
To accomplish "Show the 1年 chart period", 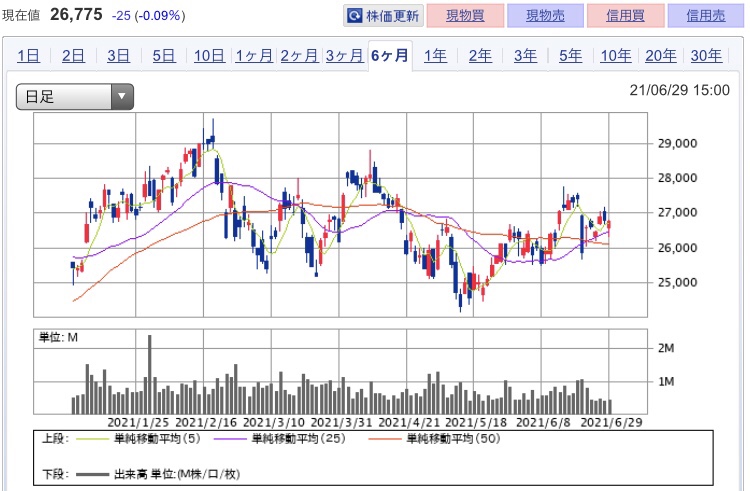I will point(435,56).
